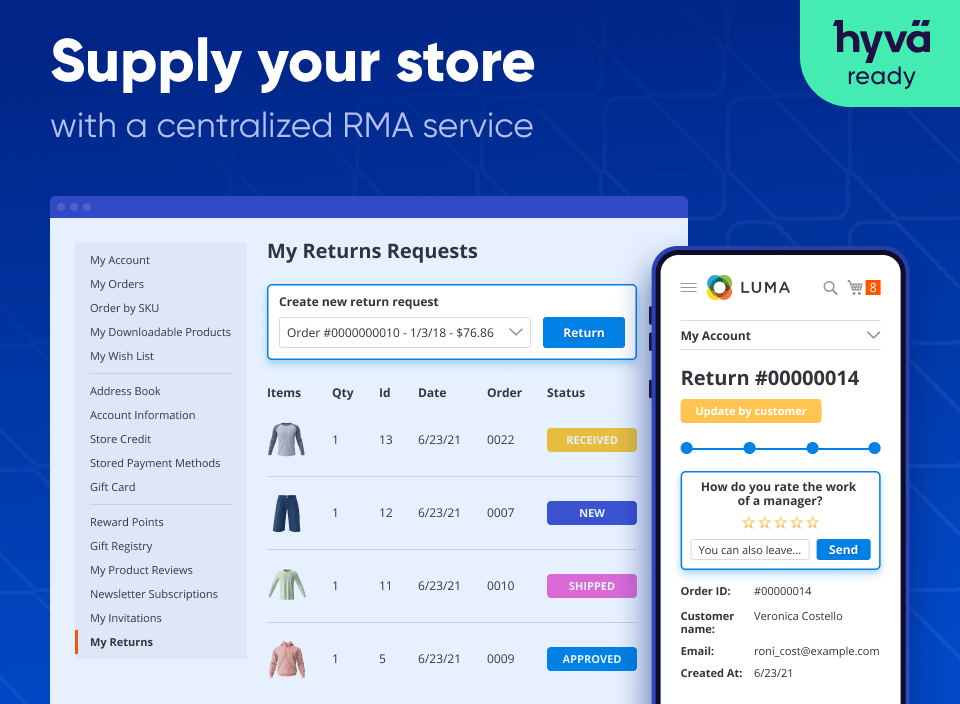Click the Update by customer status button
This screenshot has height=704, width=960.
point(751,411)
